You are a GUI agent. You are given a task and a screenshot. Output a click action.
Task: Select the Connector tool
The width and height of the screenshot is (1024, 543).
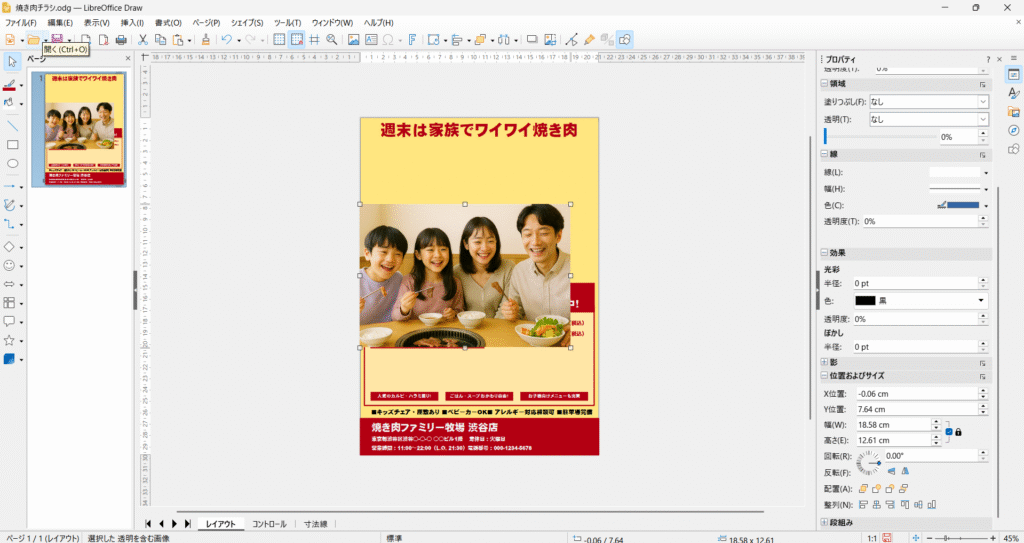(x=10, y=224)
